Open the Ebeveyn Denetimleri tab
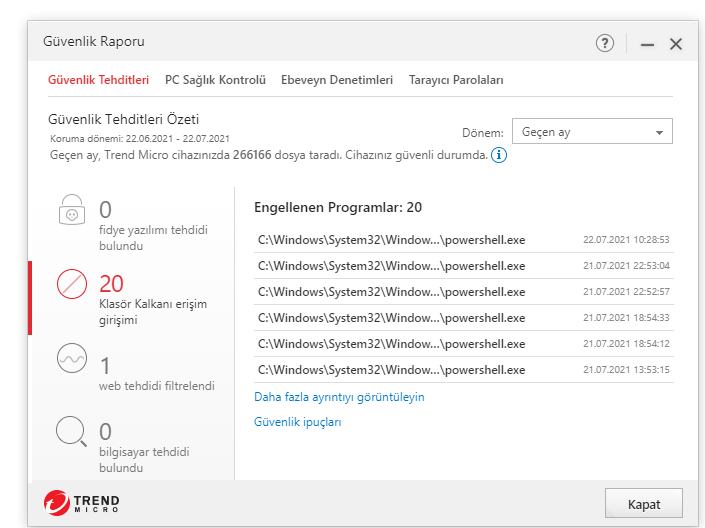 [x=337, y=80]
